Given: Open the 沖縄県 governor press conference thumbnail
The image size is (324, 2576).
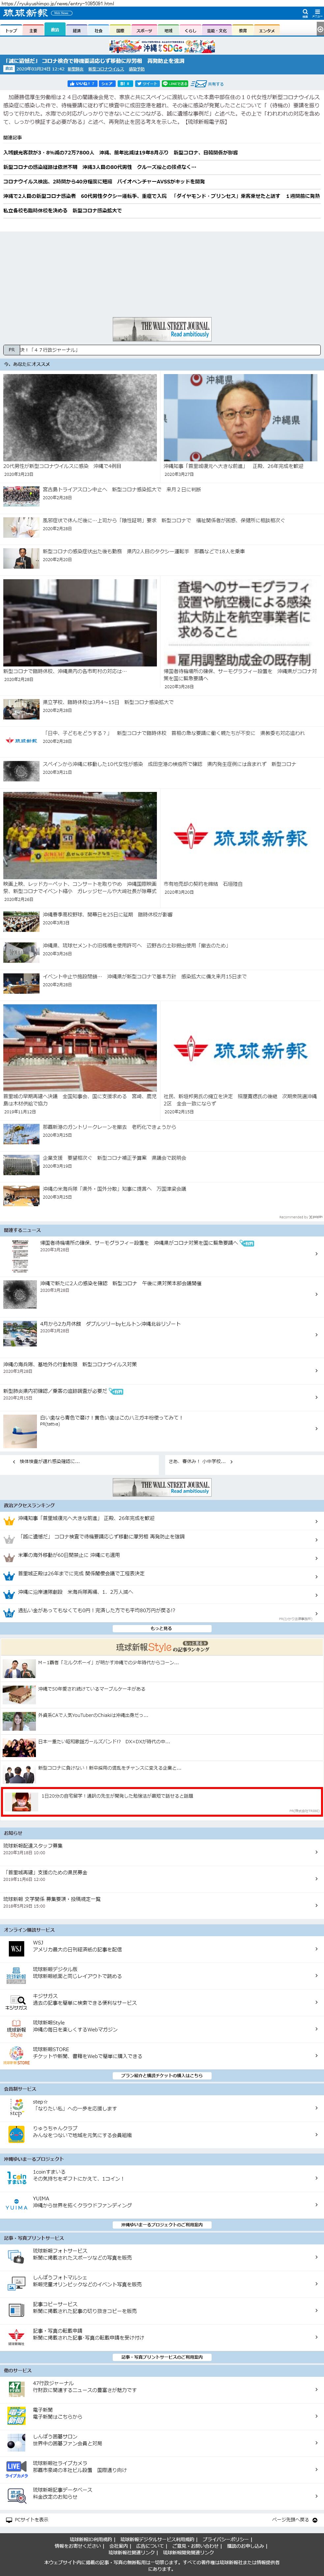Looking at the screenshot, I should coord(241,418).
